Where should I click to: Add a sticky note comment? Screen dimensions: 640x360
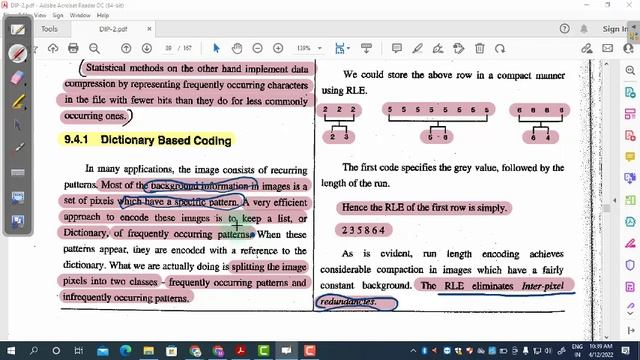396,48
